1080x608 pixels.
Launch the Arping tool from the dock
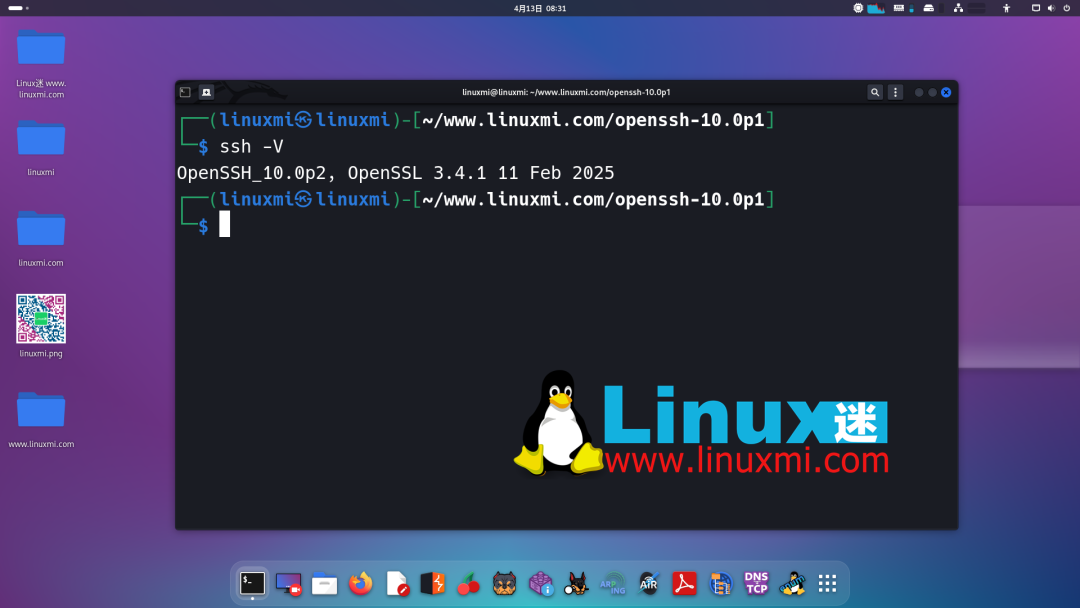click(612, 584)
